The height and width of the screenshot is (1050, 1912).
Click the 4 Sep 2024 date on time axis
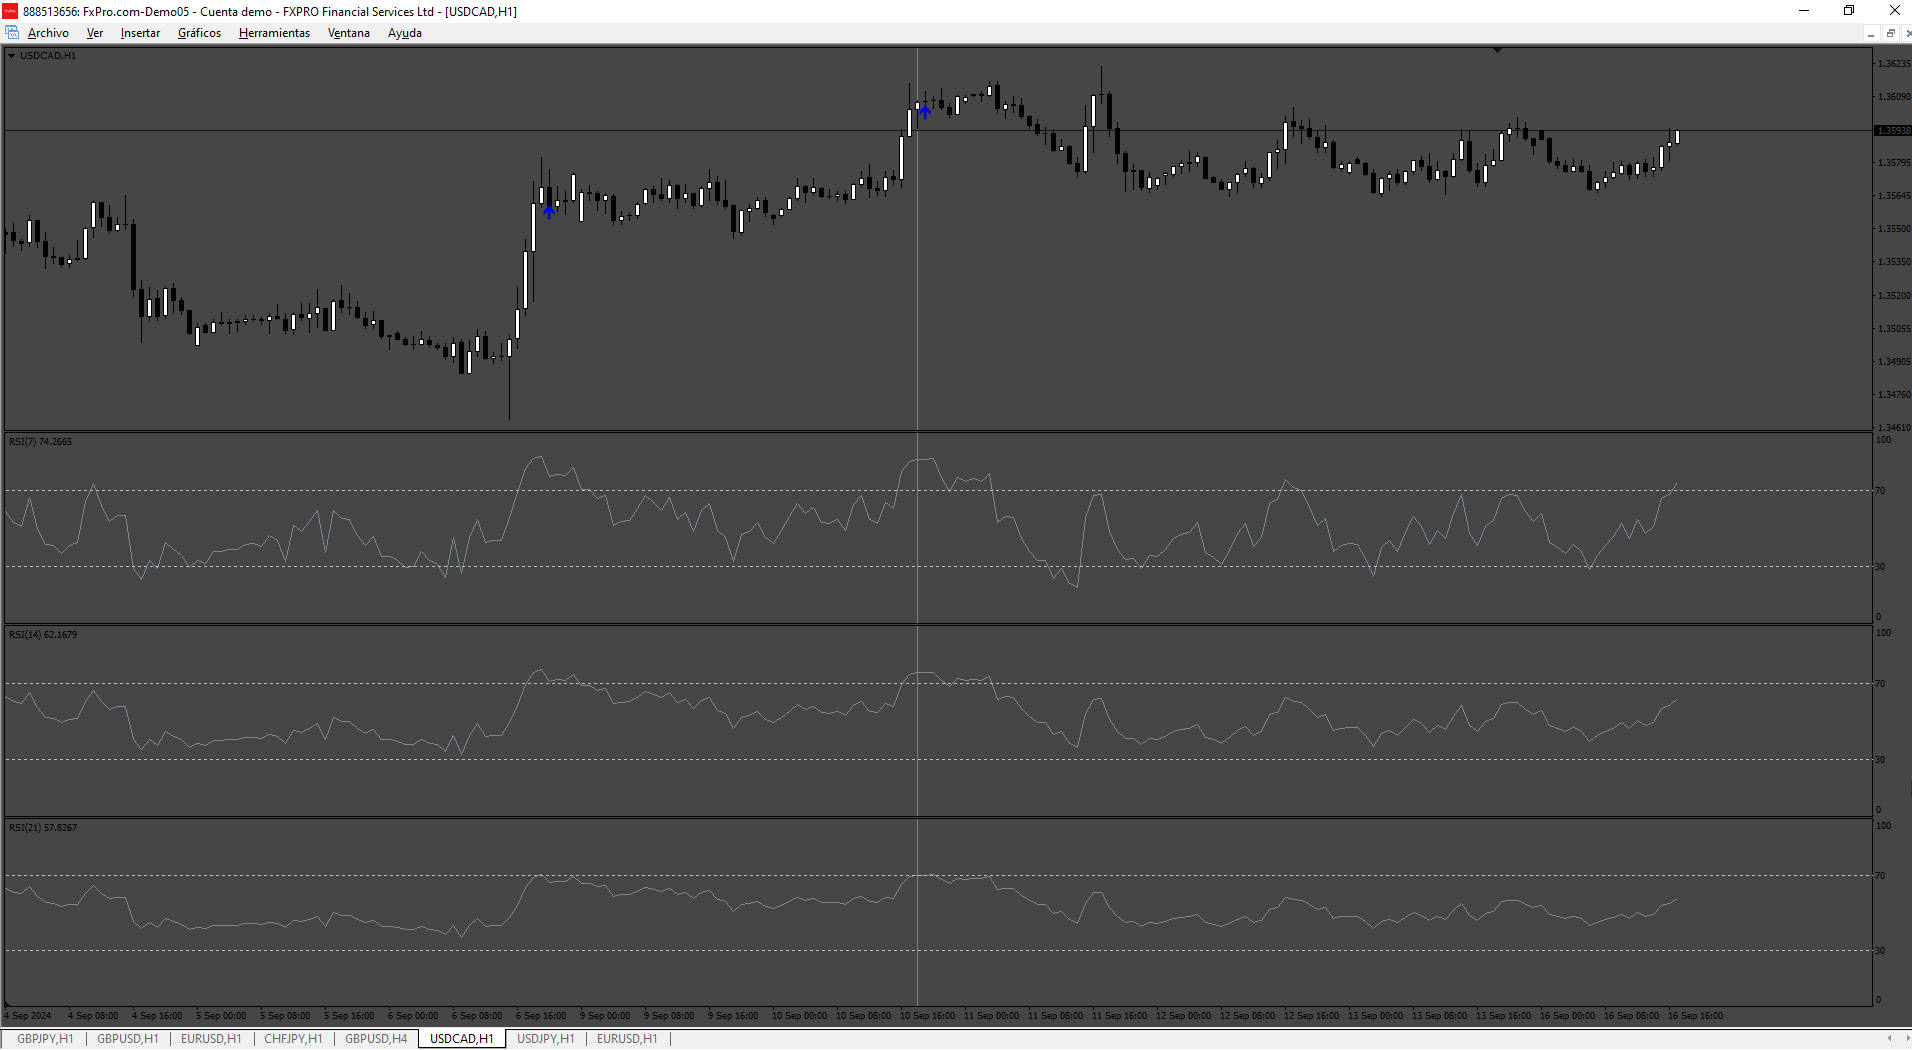point(28,1015)
